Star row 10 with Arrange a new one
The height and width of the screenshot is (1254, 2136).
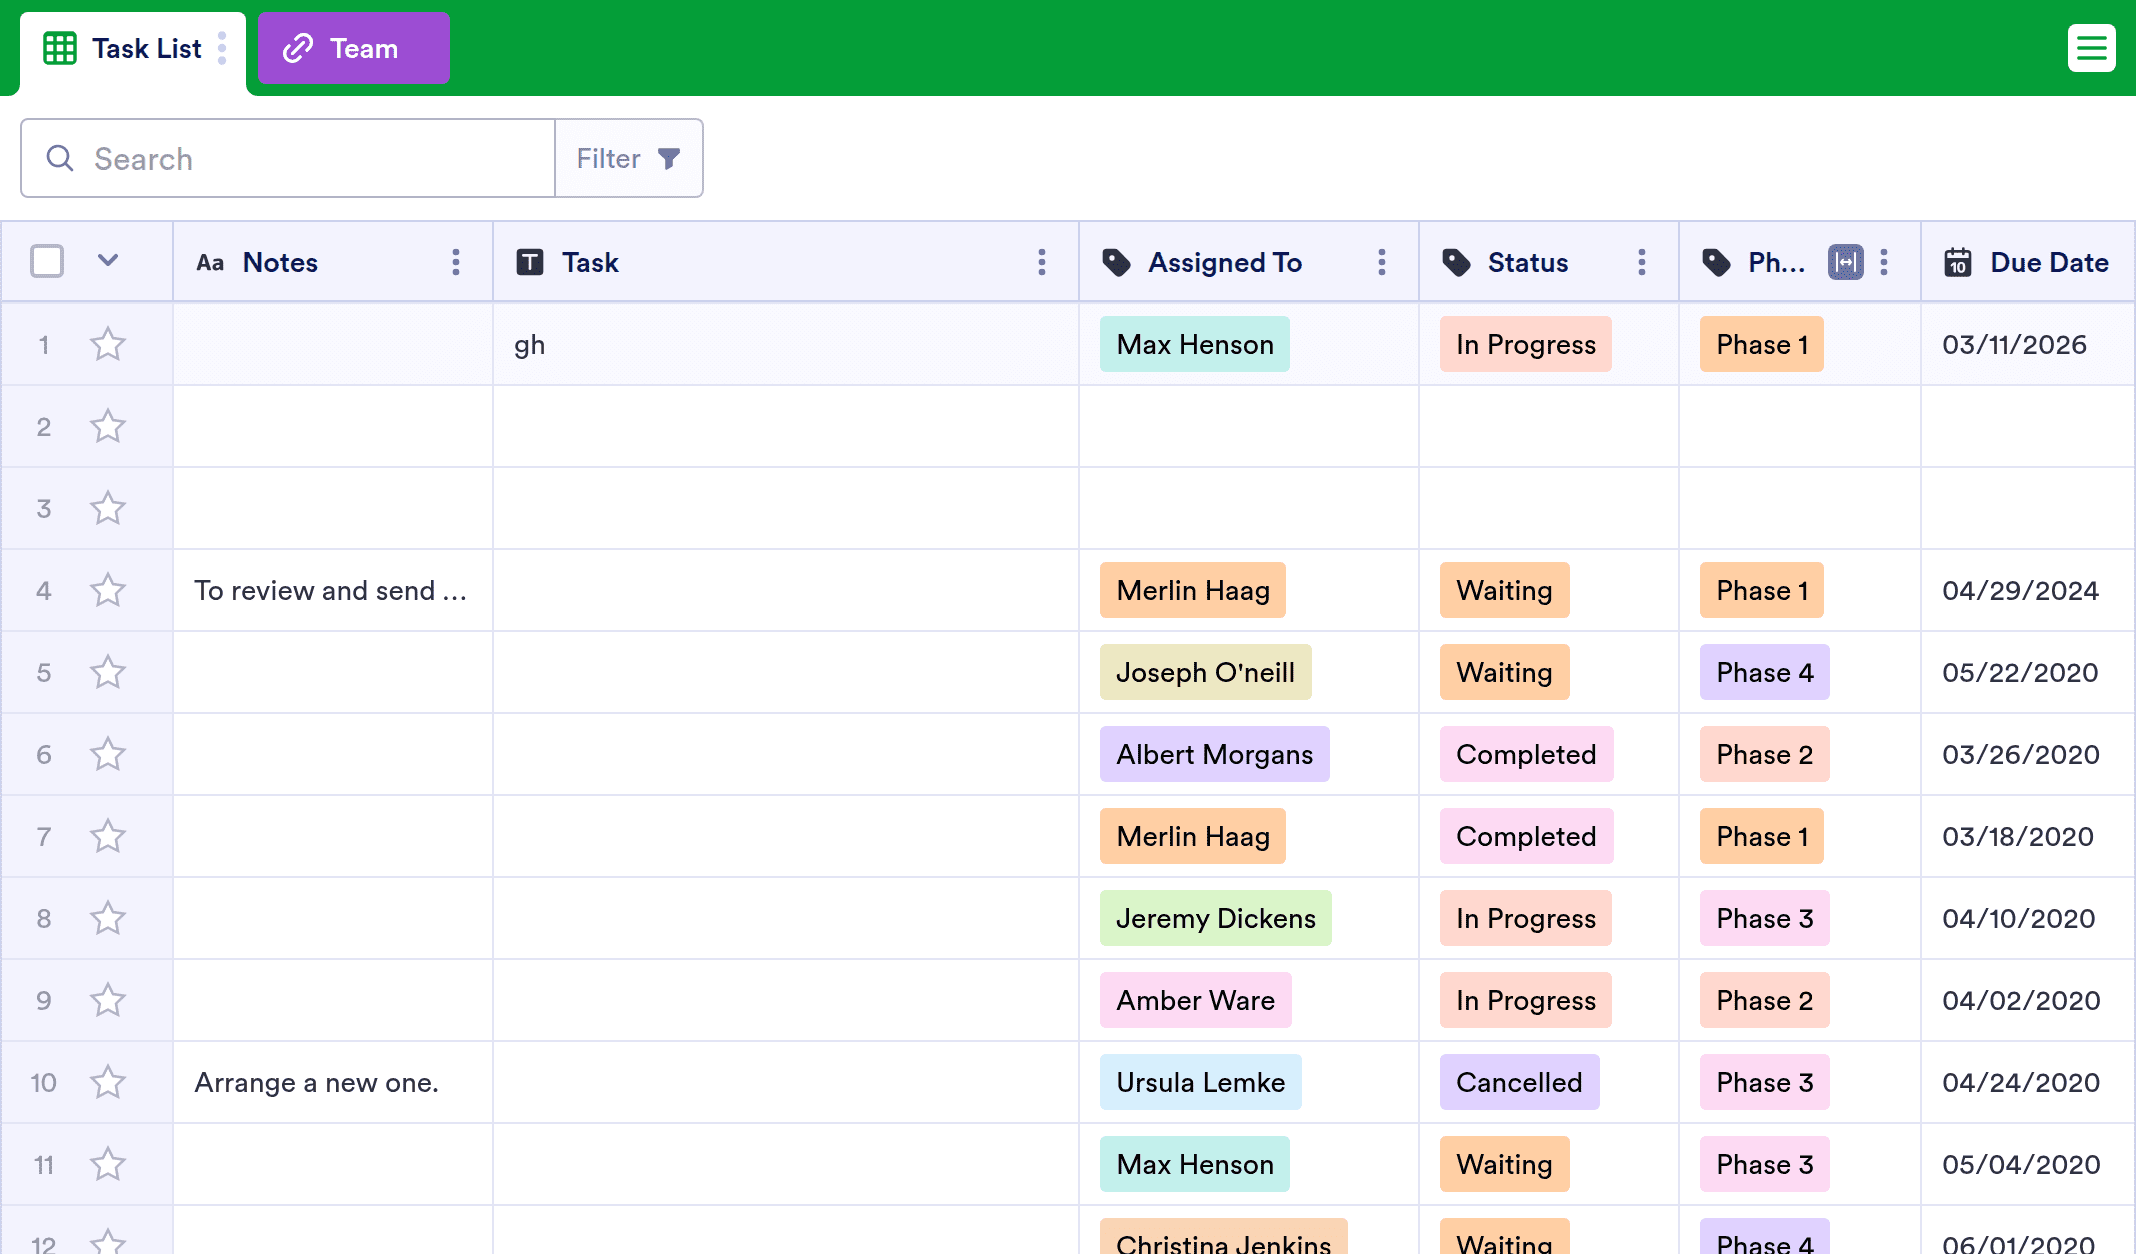pyautogui.click(x=108, y=1083)
